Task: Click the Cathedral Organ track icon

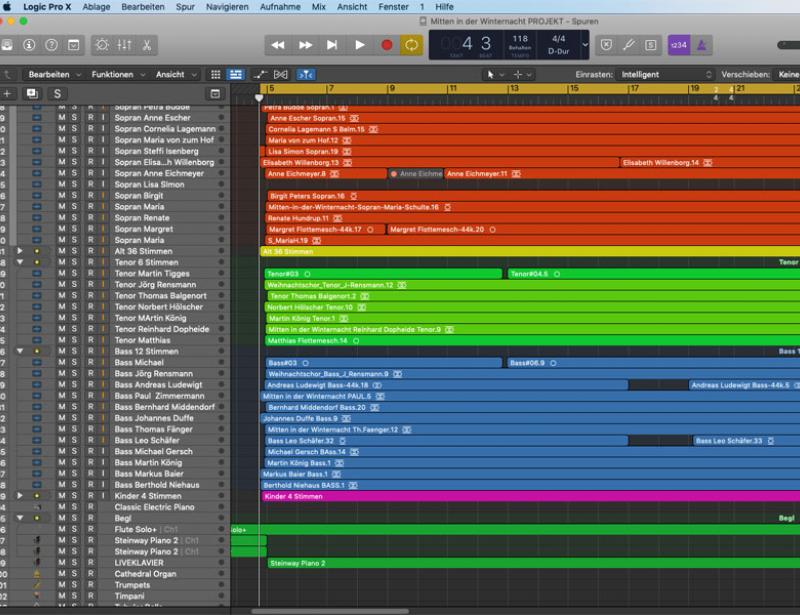Action: 37,574
